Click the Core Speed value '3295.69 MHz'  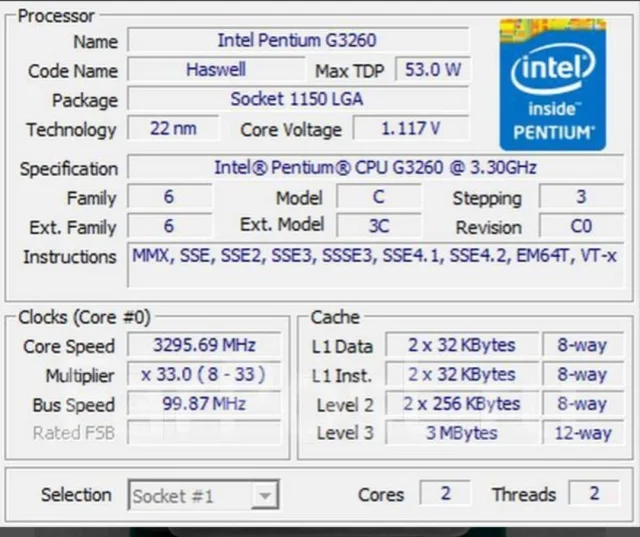204,345
